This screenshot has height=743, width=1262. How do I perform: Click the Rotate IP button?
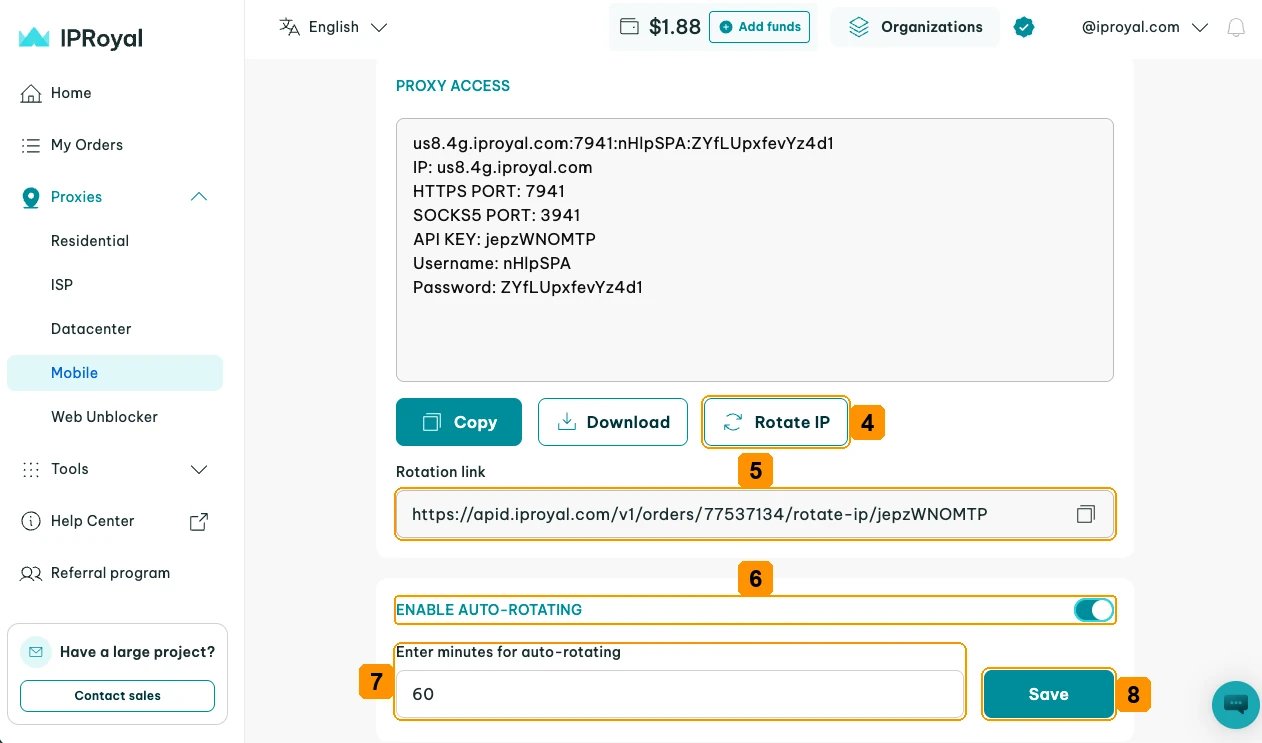[776, 422]
